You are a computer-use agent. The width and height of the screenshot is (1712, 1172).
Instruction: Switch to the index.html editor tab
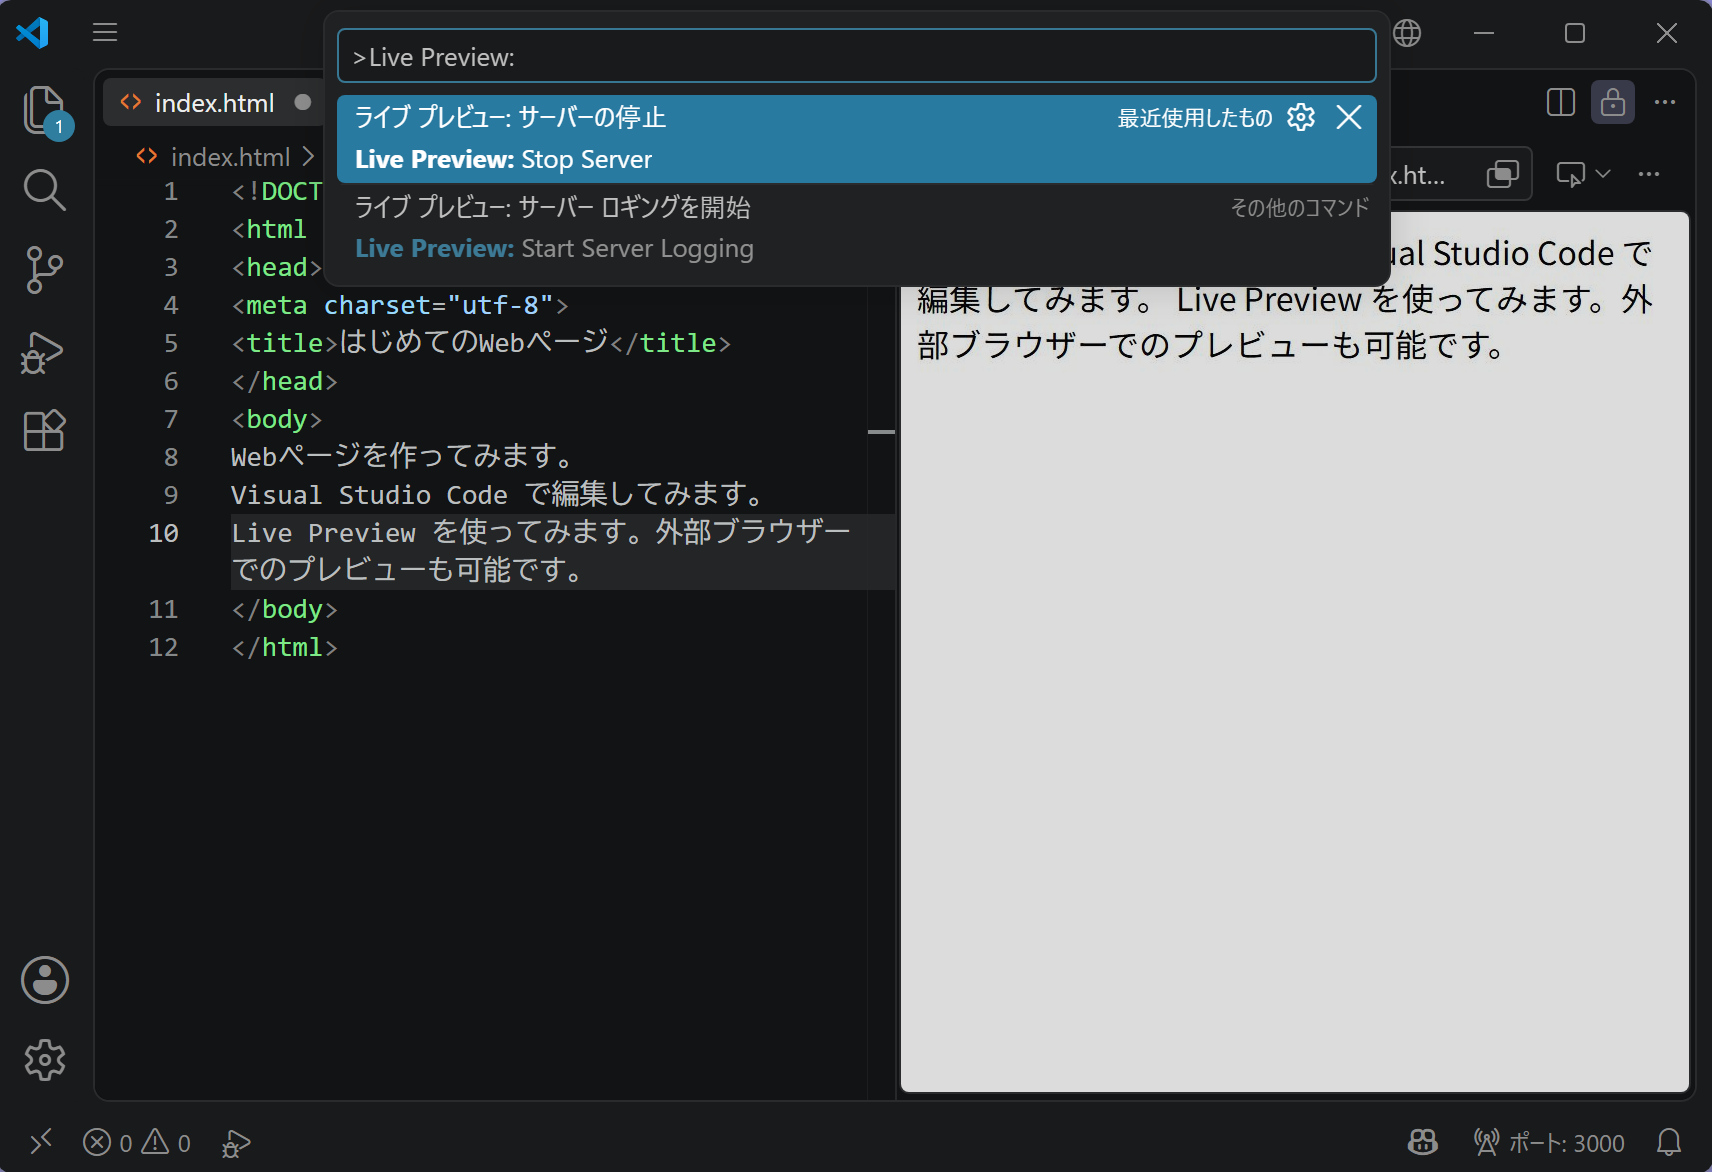[214, 103]
